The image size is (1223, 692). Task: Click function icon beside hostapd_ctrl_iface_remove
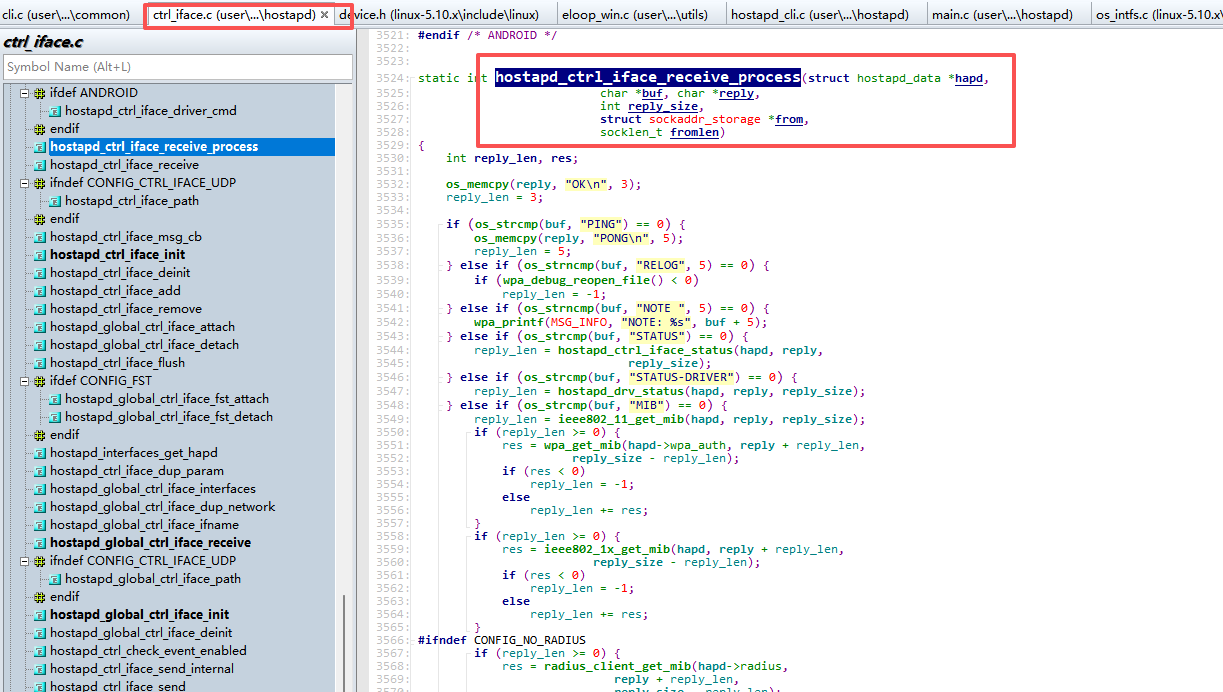tap(40, 309)
